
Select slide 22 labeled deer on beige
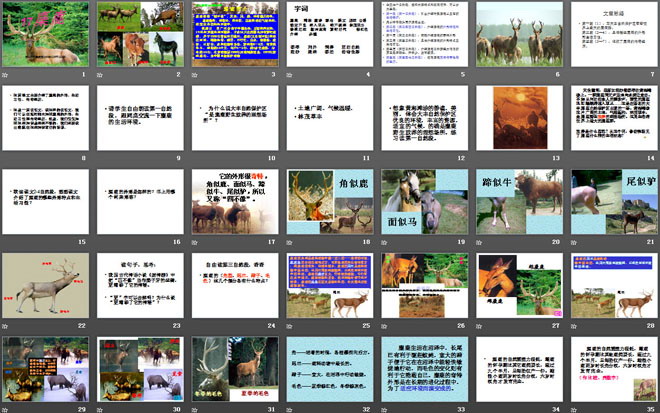coord(45,285)
